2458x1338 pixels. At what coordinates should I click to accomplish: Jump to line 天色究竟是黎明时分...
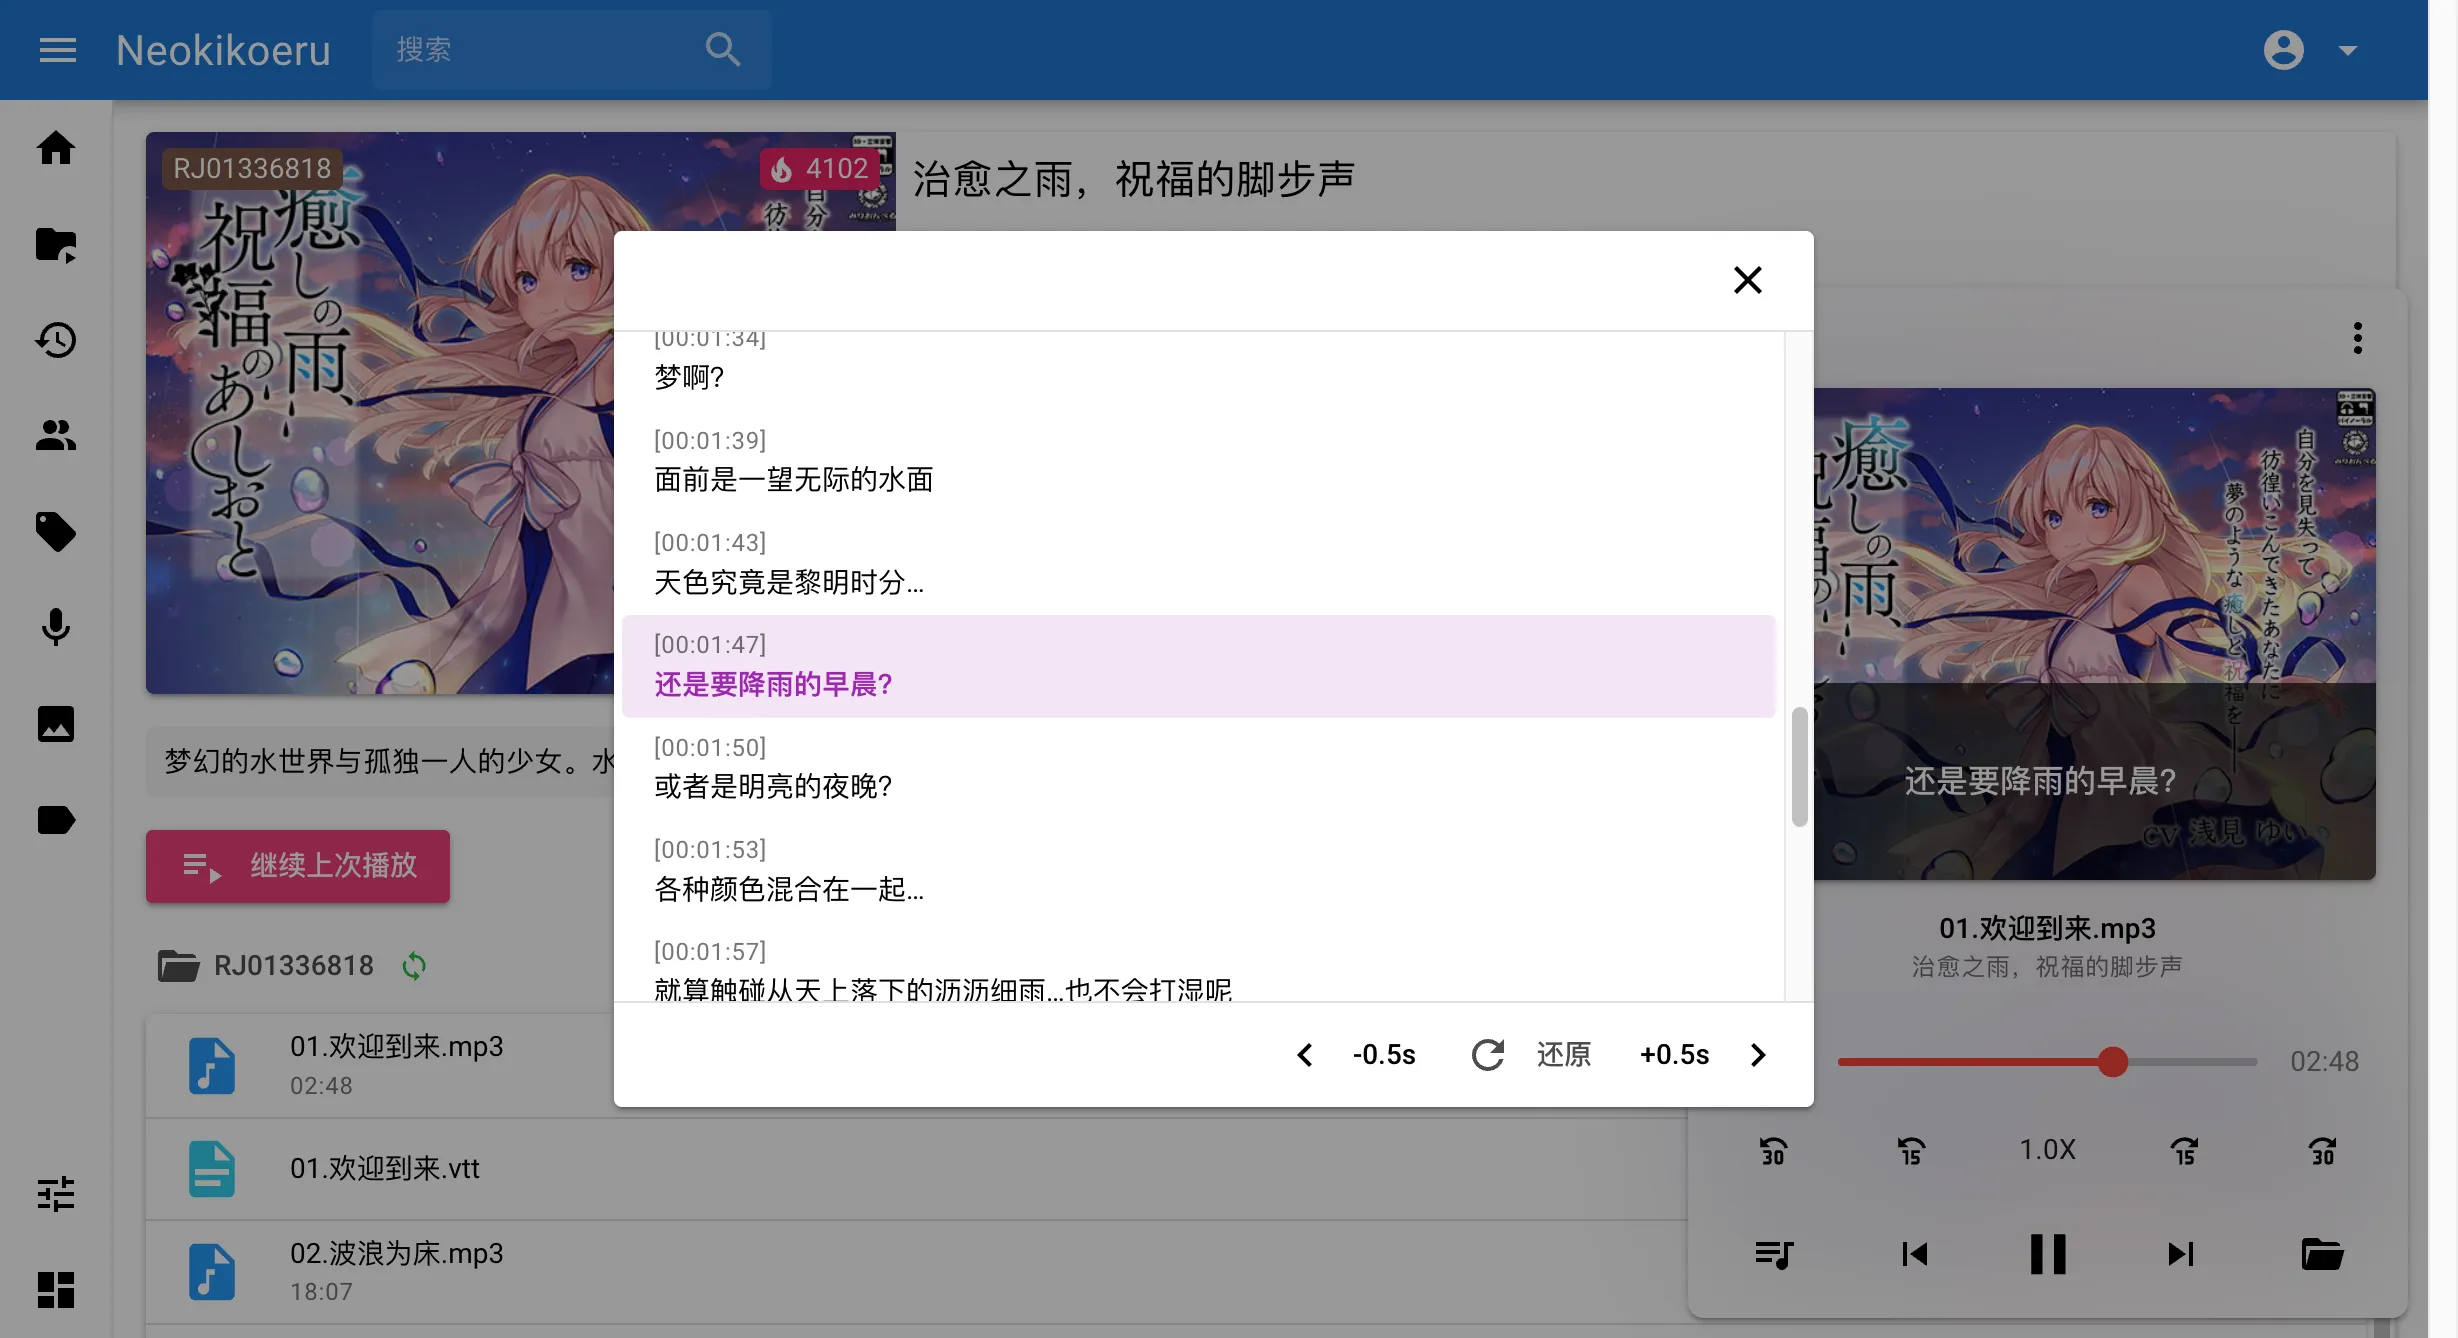tap(1198, 563)
